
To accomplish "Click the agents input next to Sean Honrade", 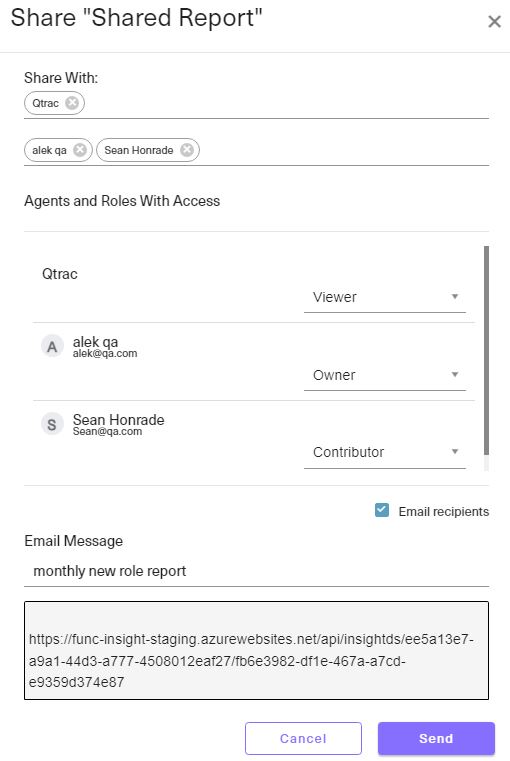I will [x=345, y=150].
